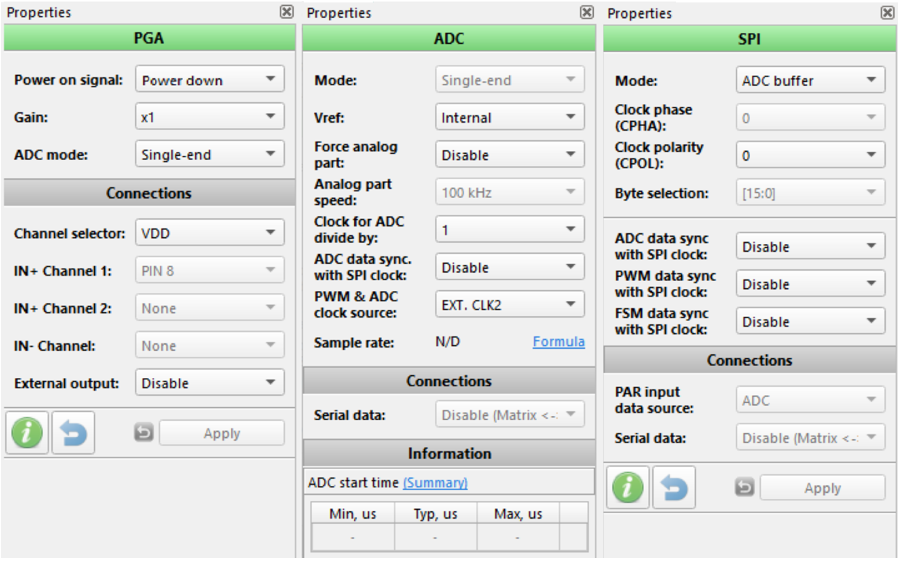
Task: Open the External output dropdown in PGA
Action: pos(210,382)
